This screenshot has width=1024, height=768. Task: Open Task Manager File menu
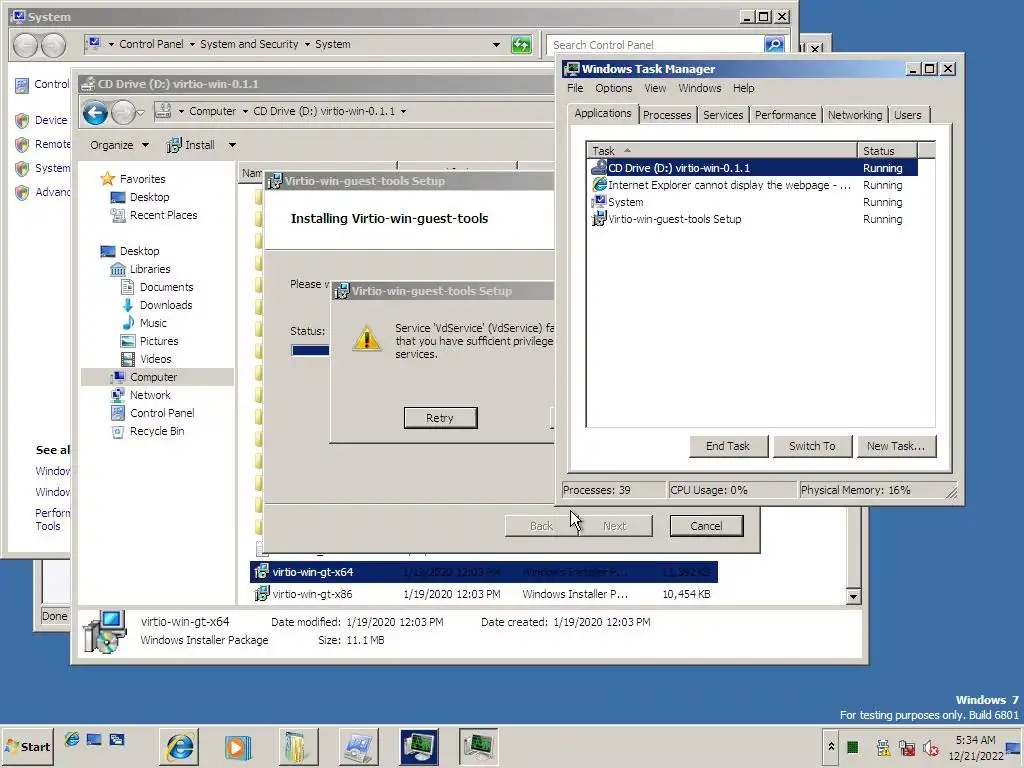point(575,88)
